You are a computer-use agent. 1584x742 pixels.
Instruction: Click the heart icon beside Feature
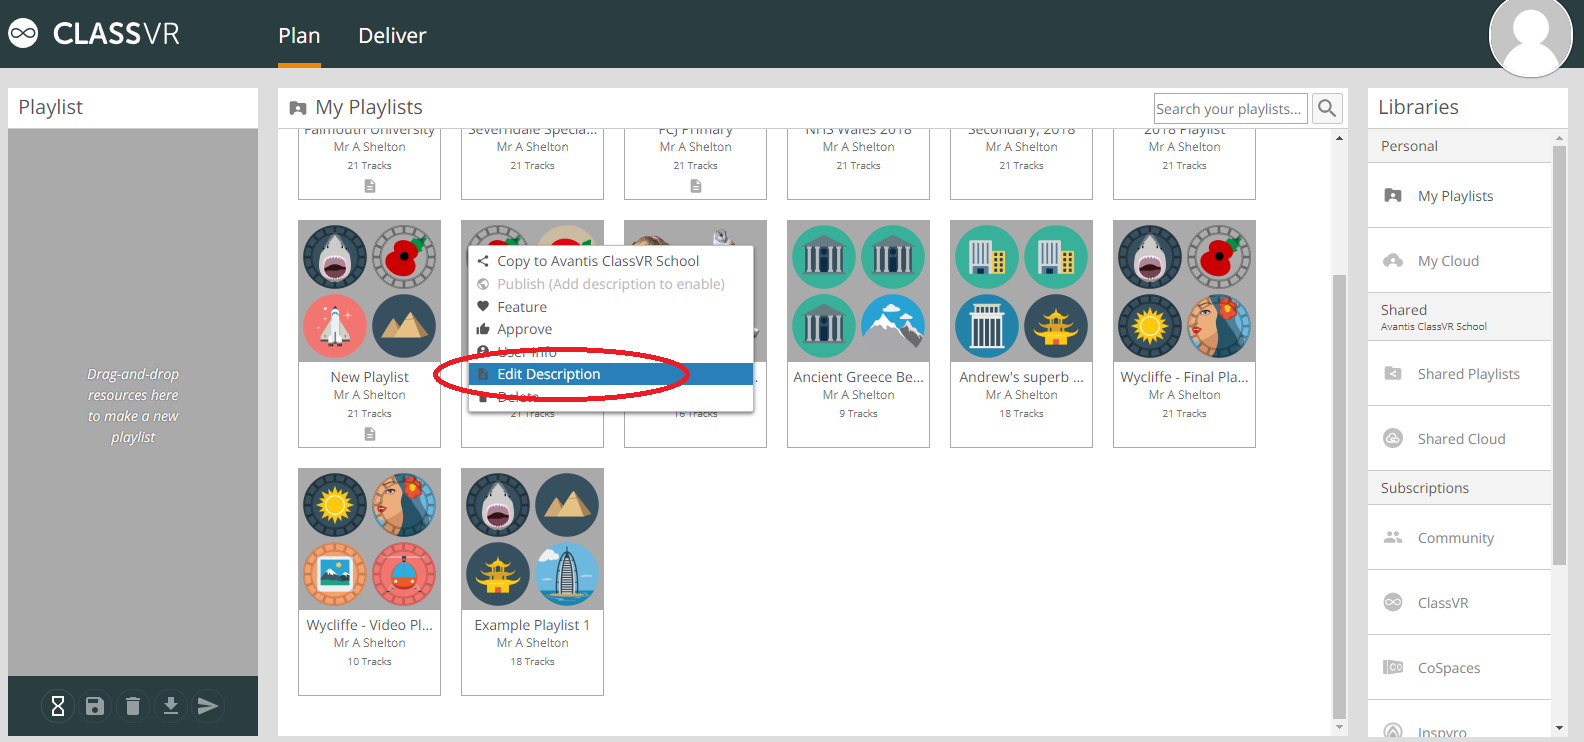pyautogui.click(x=483, y=306)
